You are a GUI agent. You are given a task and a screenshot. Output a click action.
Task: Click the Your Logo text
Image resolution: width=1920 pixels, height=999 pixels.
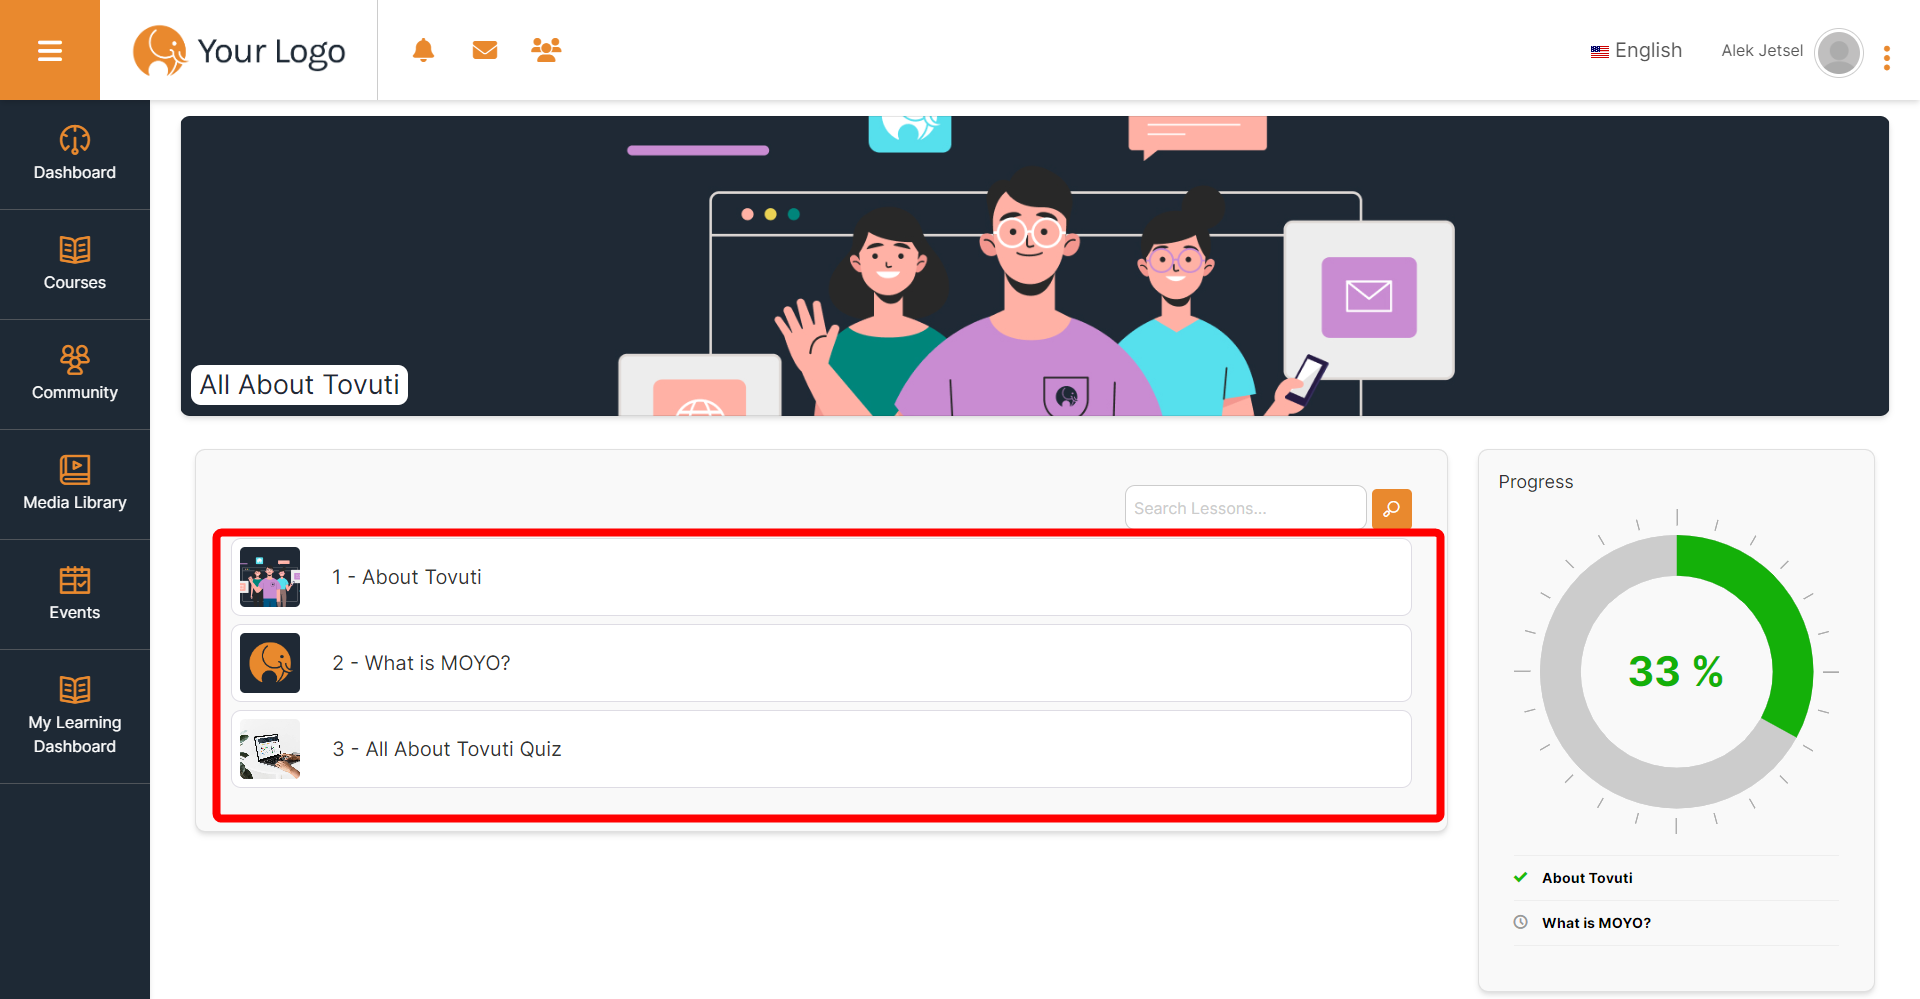coord(271,51)
